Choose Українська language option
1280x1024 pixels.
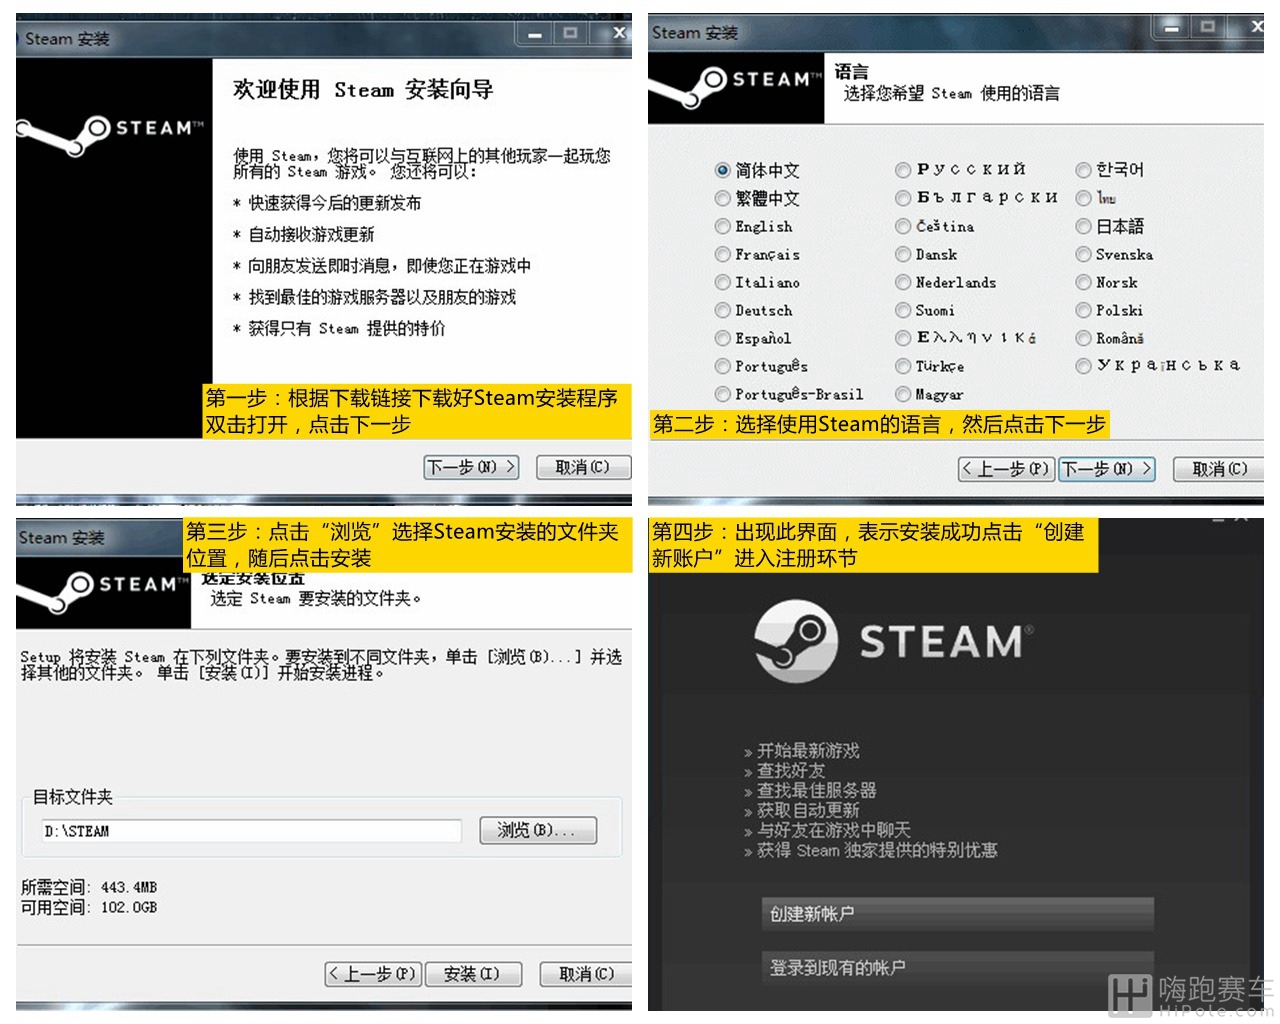(x=1083, y=366)
